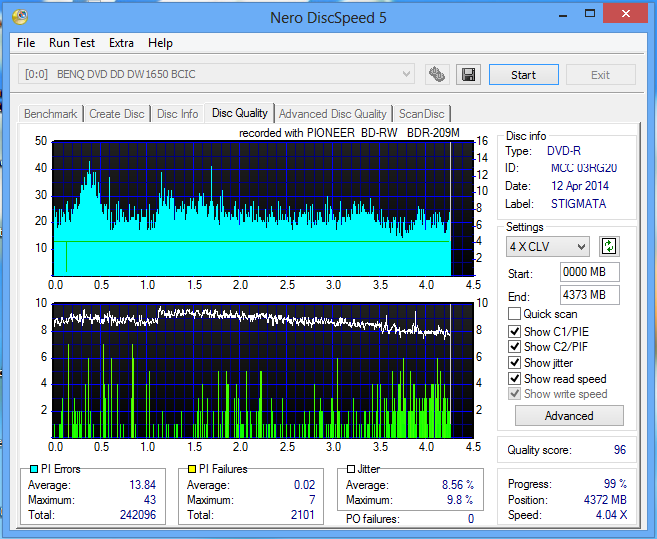Switch to the ScanDisc tab
This screenshot has width=657, height=539.
[422, 114]
